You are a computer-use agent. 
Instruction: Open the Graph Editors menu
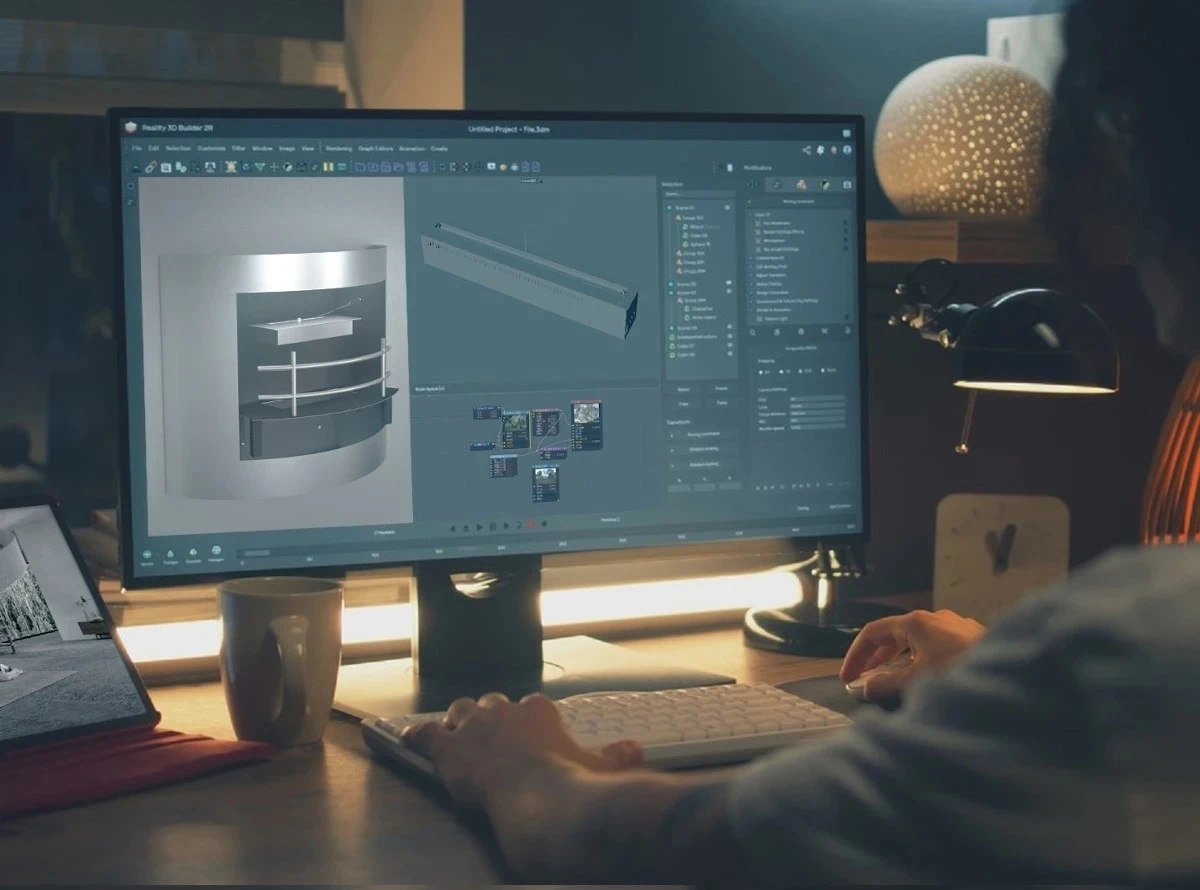[376, 148]
